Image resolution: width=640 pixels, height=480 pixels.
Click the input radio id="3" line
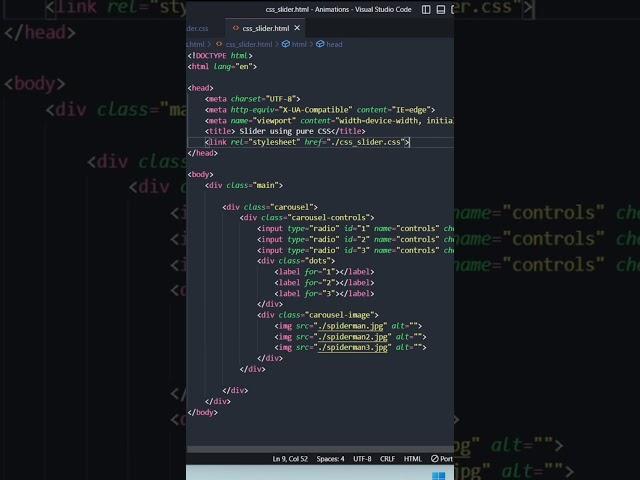pyautogui.click(x=355, y=250)
